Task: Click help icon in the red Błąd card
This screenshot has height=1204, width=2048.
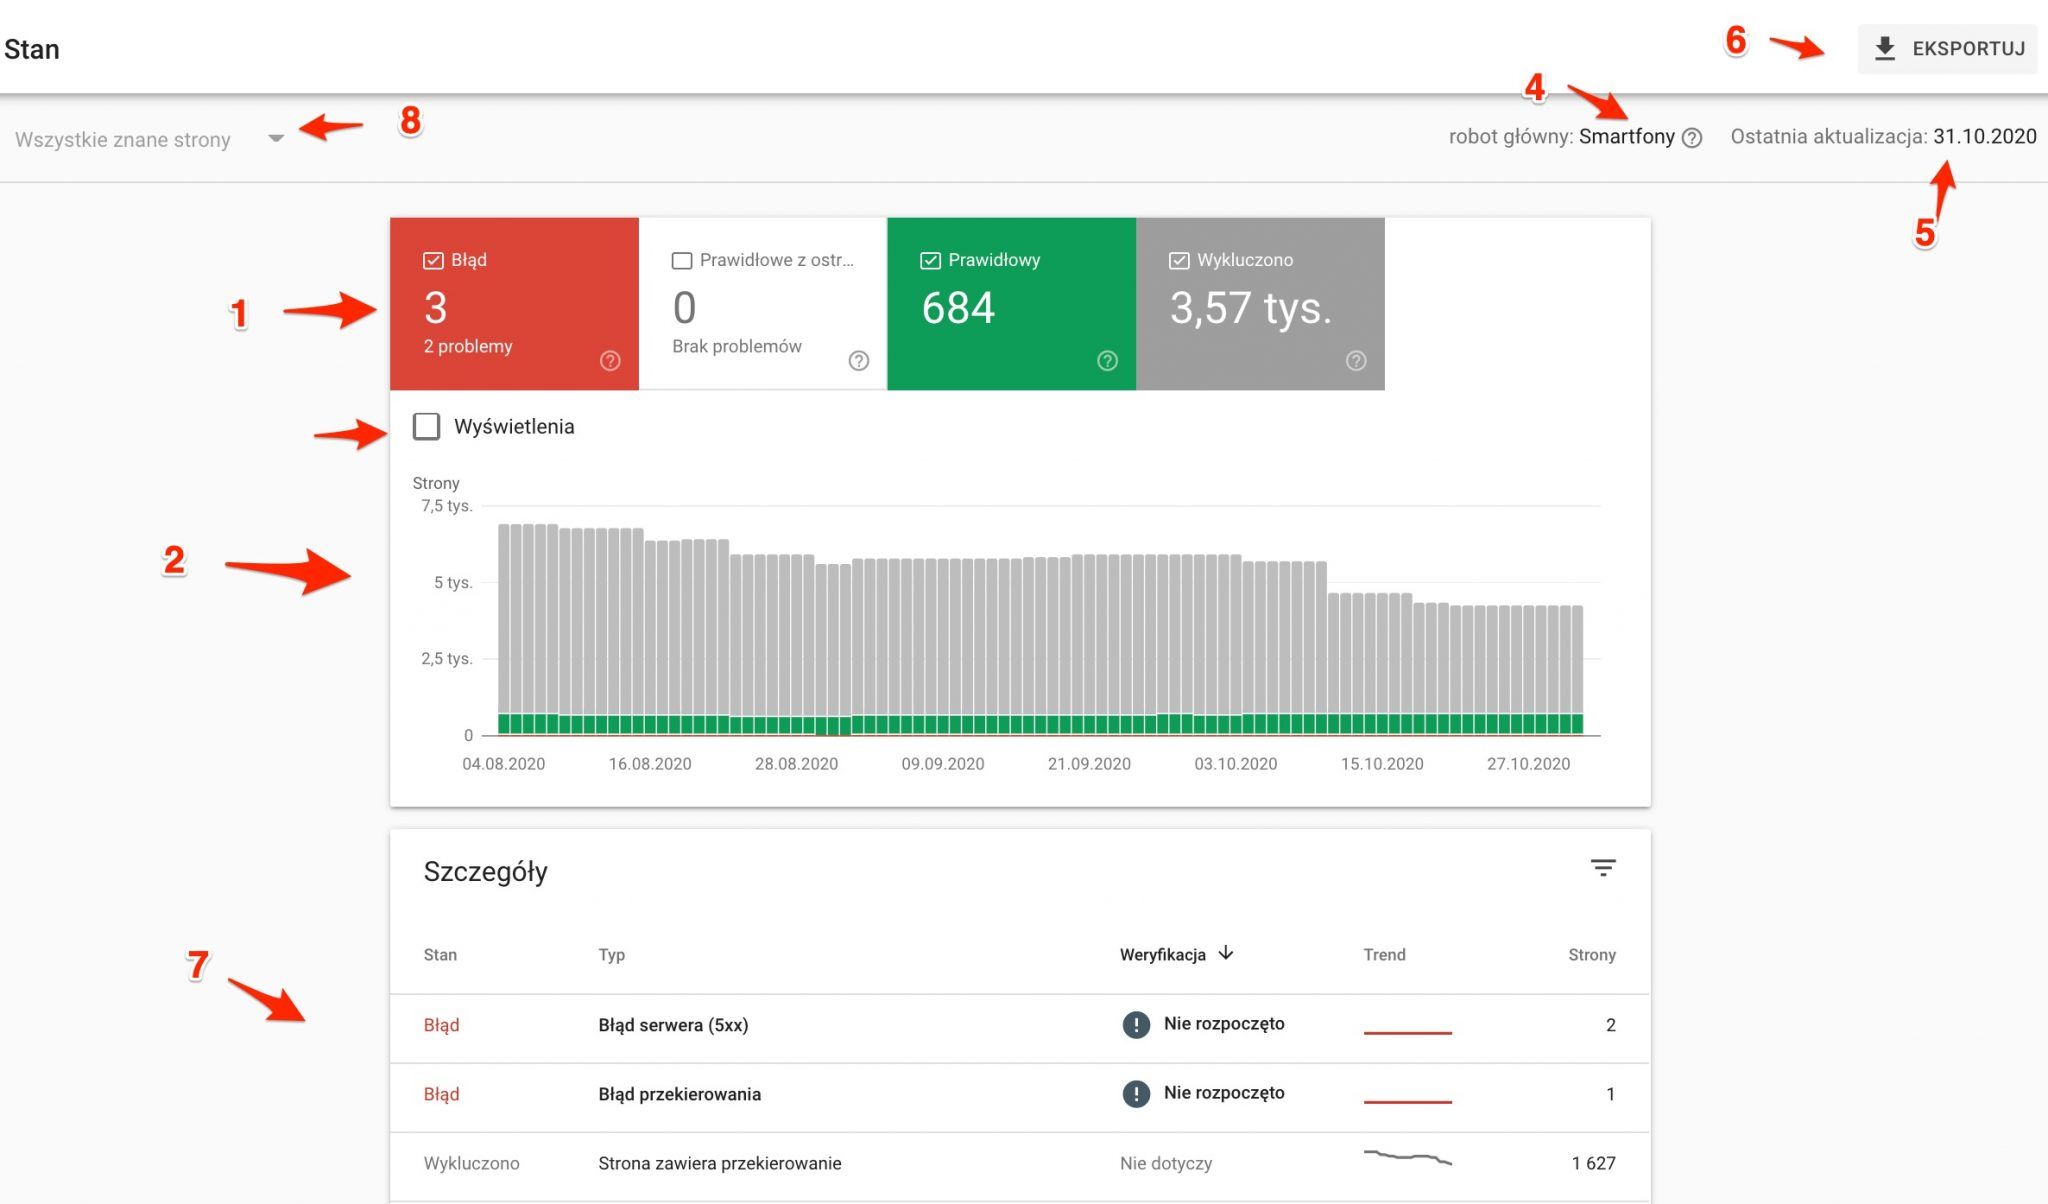Action: click(610, 361)
